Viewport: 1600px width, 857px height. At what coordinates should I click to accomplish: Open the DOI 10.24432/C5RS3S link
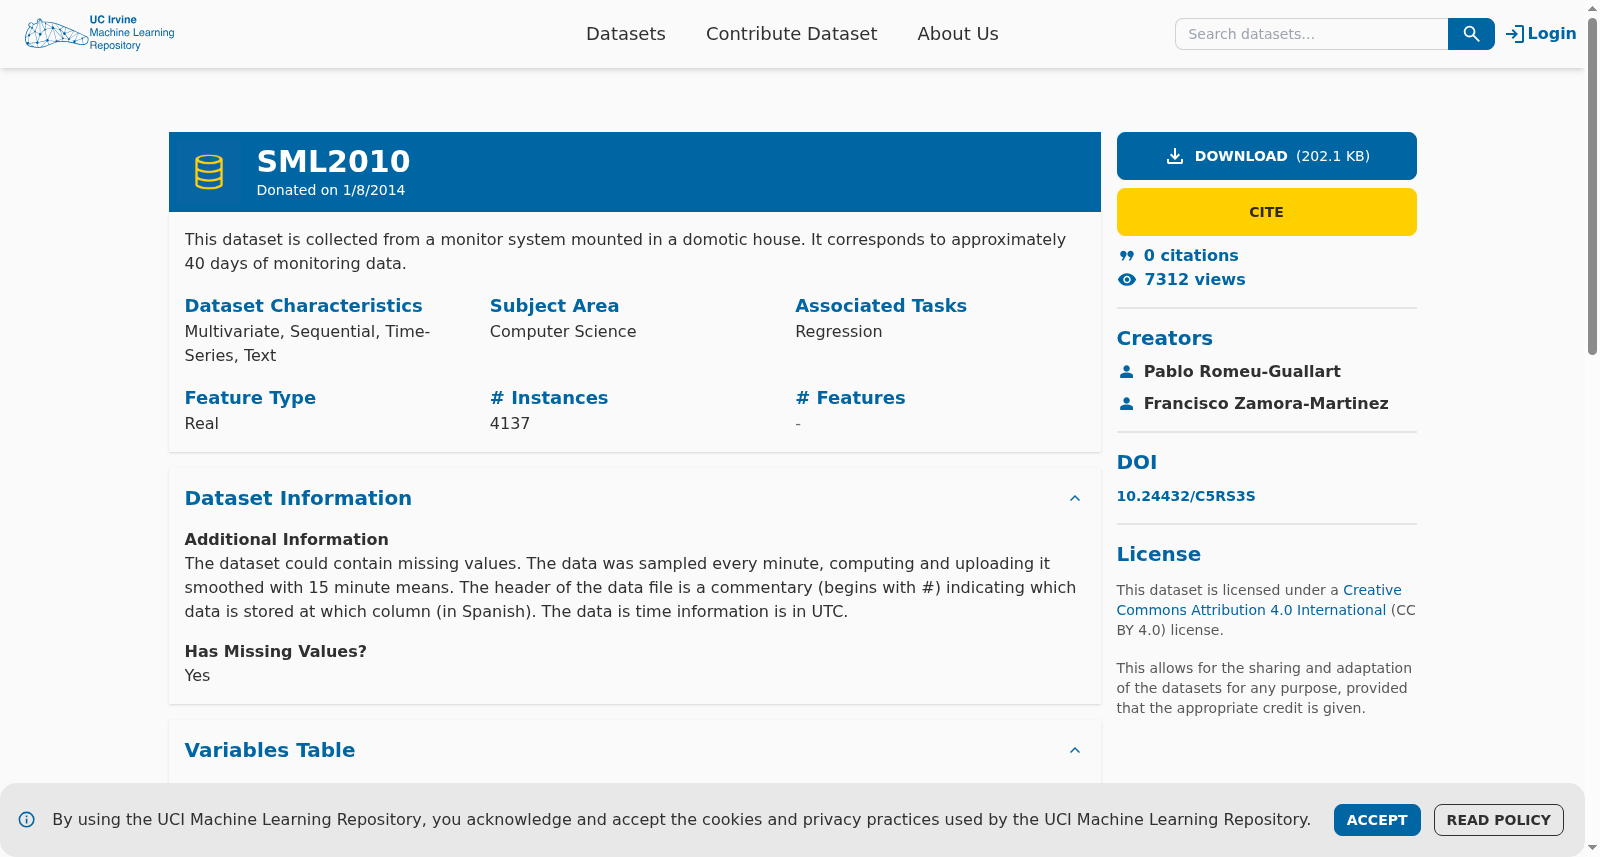(x=1186, y=496)
